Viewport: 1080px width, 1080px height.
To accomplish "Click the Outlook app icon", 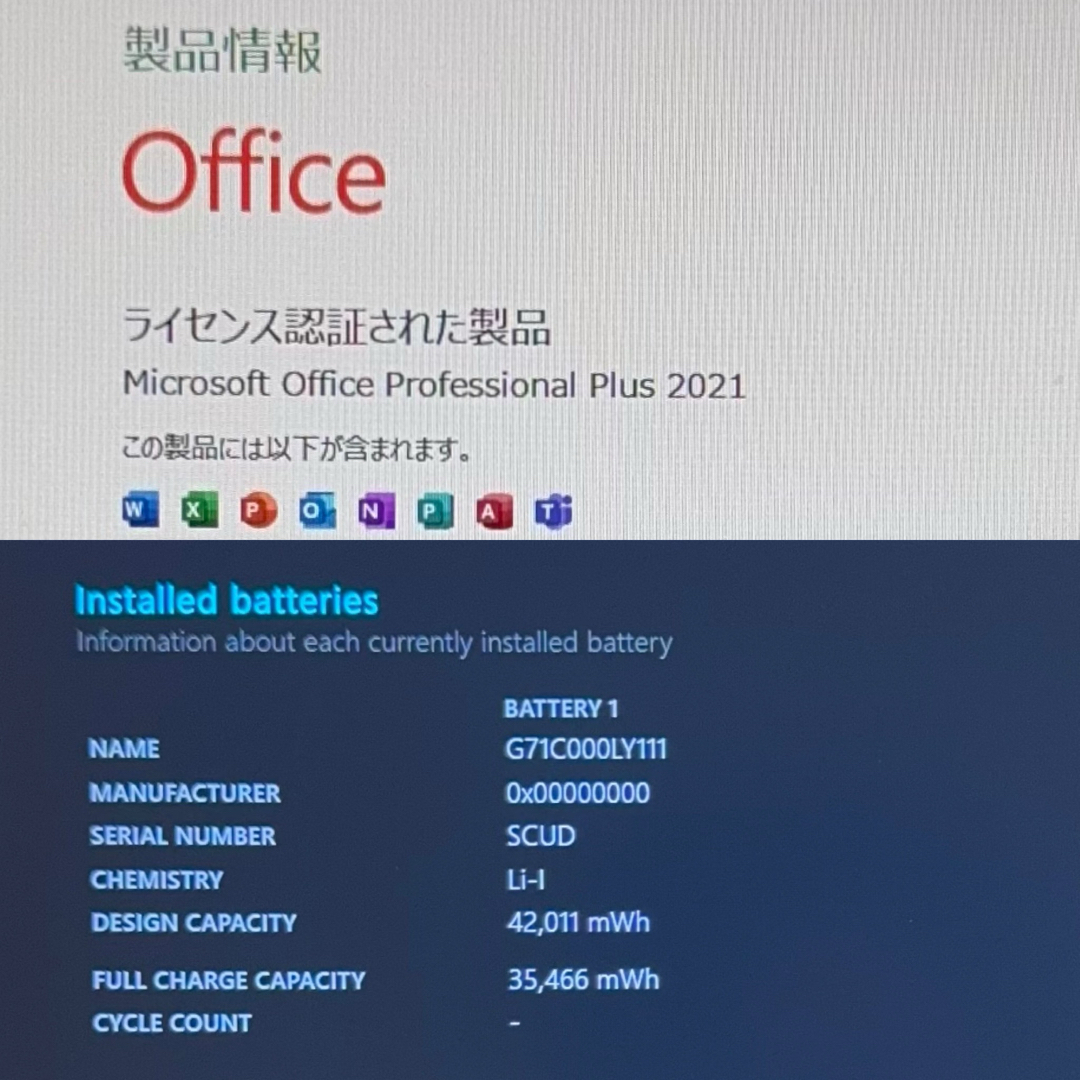I will tap(318, 510).
